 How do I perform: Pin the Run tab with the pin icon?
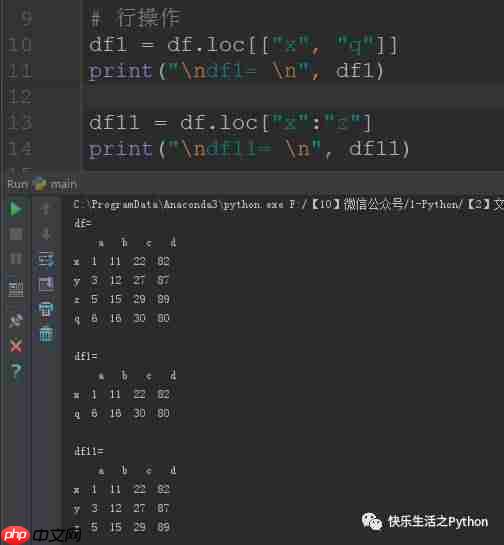(16, 320)
